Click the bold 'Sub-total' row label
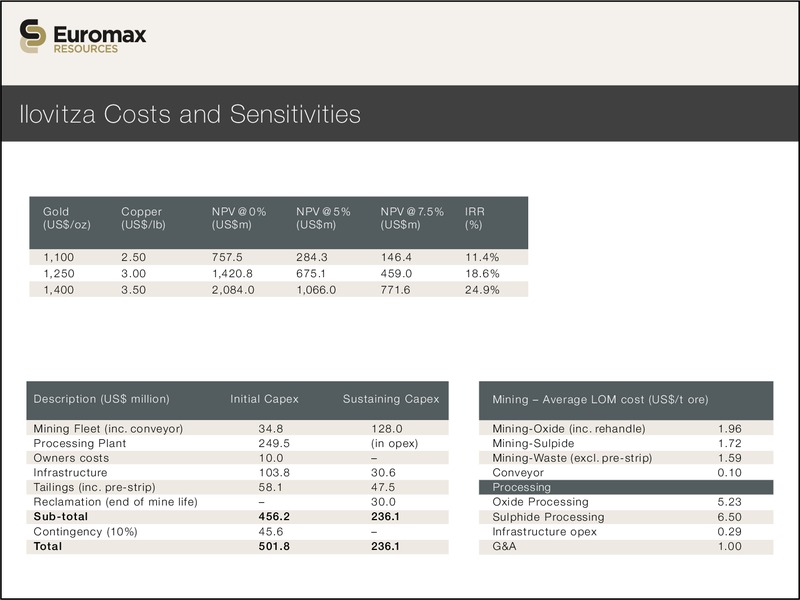This screenshot has height=600, width=800. tap(61, 516)
